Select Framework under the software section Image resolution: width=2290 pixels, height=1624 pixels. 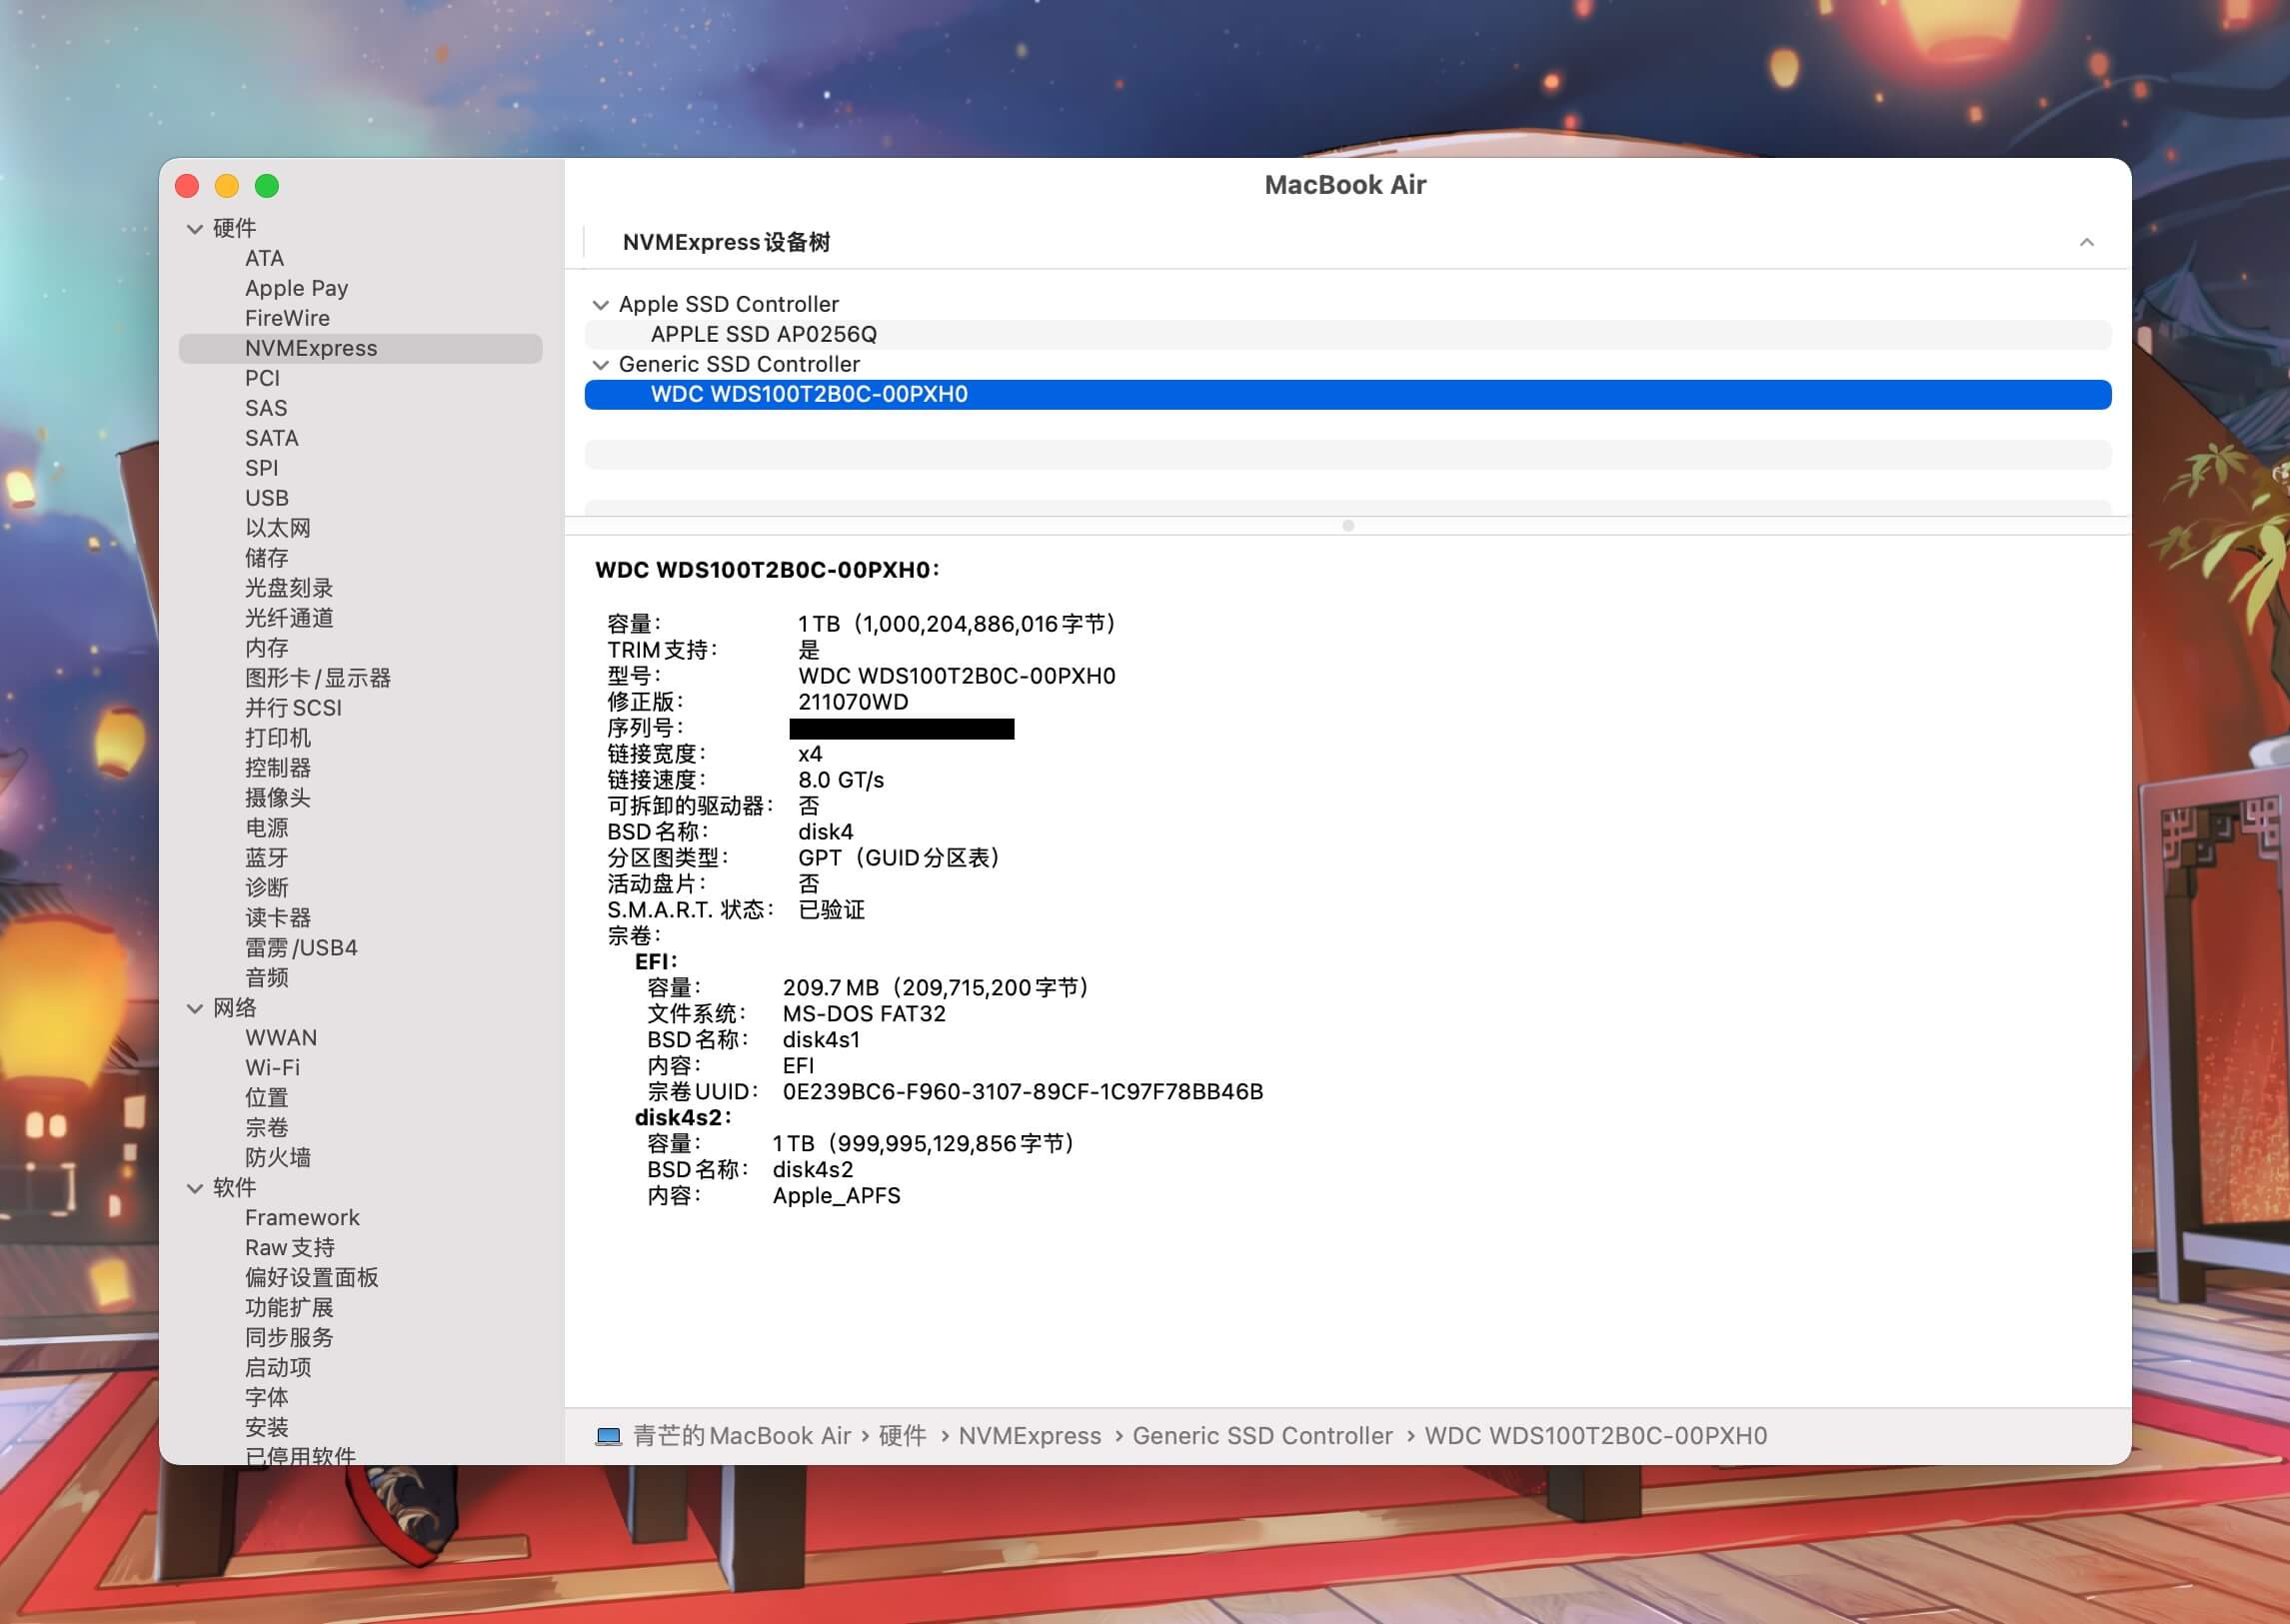(302, 1218)
